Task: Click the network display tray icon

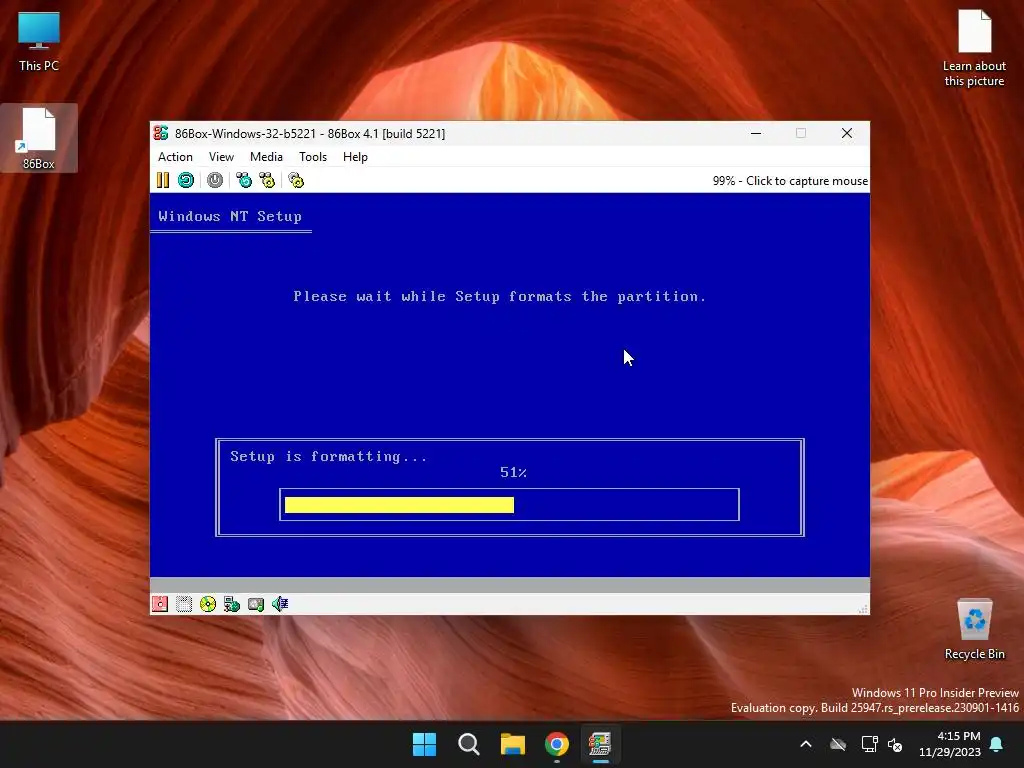Action: click(x=869, y=744)
